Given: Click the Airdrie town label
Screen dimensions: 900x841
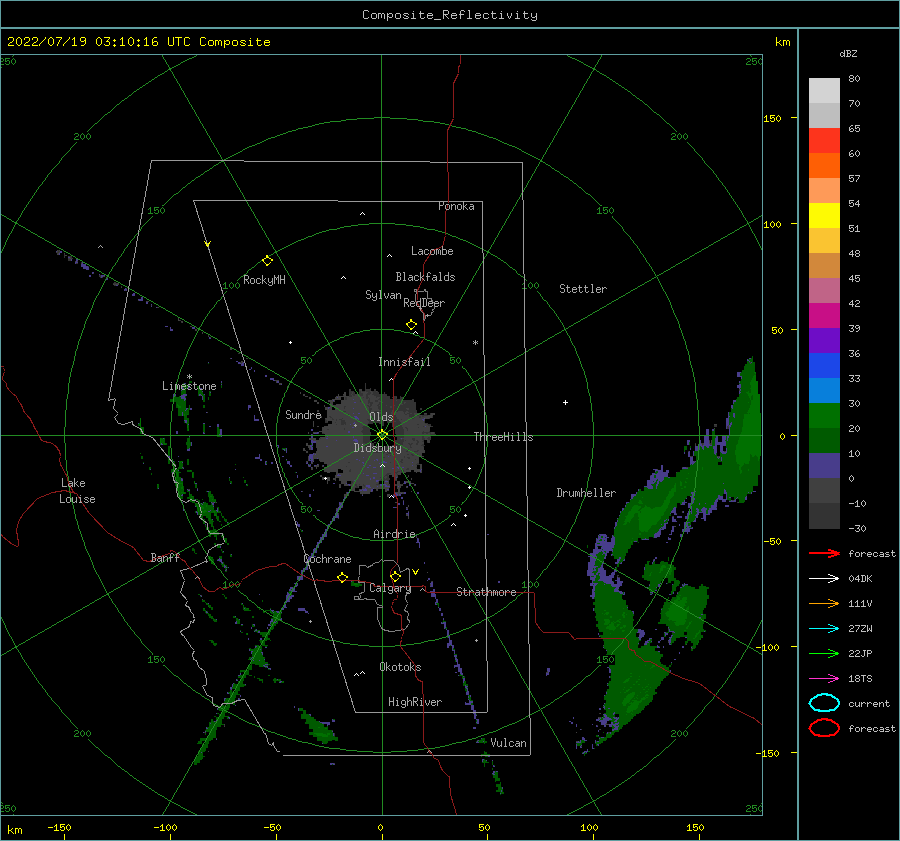Looking at the screenshot, I should click(394, 534).
